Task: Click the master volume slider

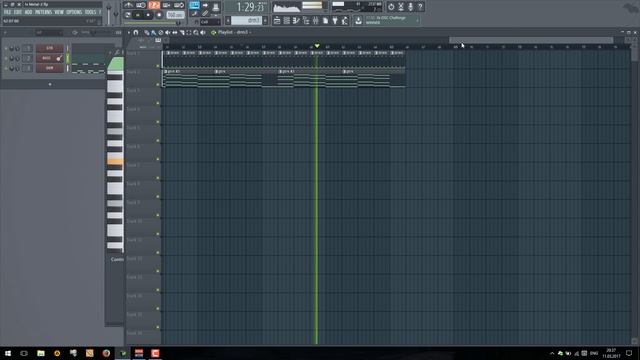Action: pyautogui.click(x=109, y=13)
